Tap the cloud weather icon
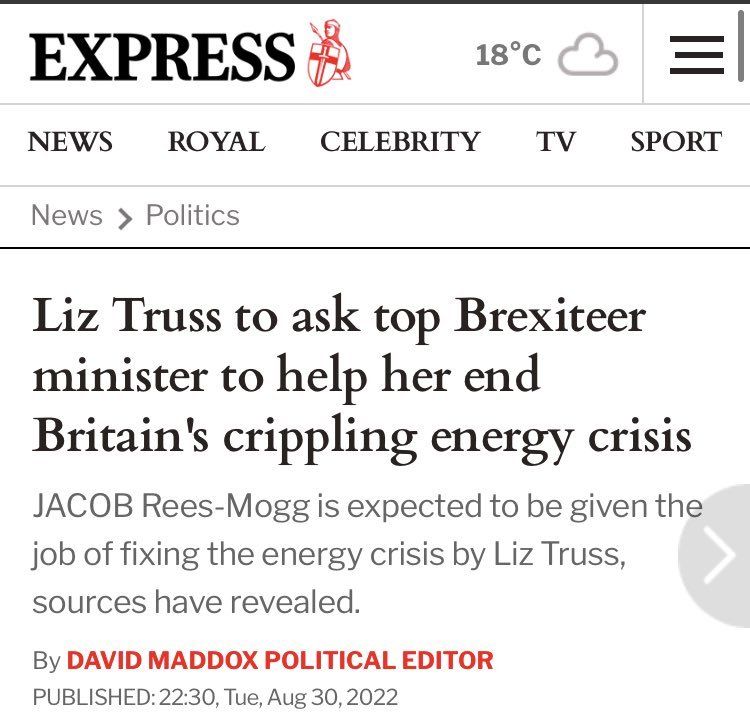Screen dimensions: 750x717 pyautogui.click(x=588, y=55)
